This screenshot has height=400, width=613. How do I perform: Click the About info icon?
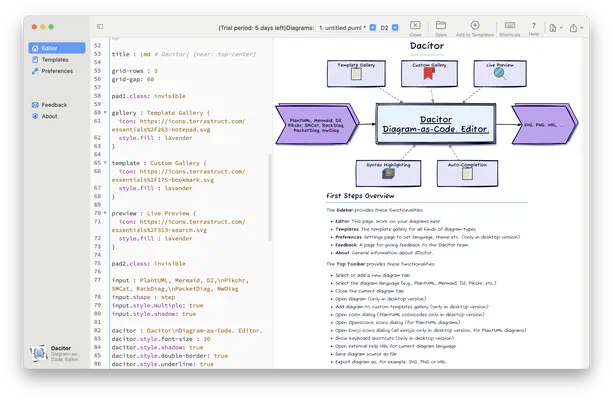(x=35, y=116)
